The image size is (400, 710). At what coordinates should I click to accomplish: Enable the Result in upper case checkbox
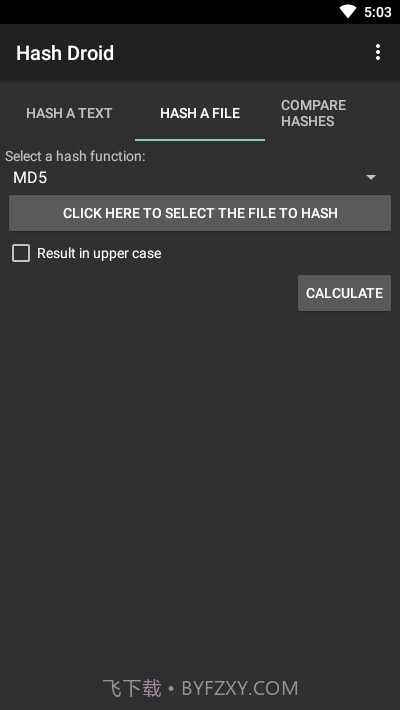[x=21, y=253]
